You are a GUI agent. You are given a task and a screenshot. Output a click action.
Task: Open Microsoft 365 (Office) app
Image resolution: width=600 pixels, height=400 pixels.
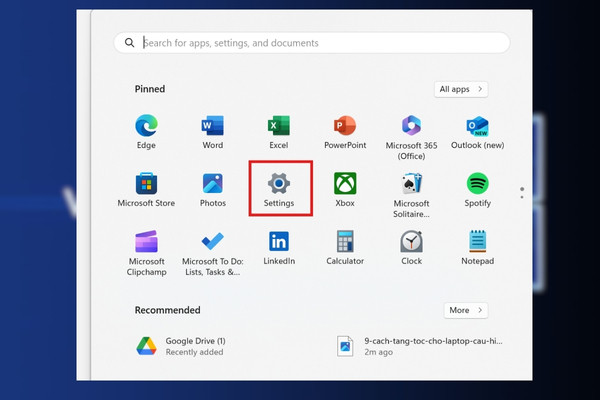(411, 125)
